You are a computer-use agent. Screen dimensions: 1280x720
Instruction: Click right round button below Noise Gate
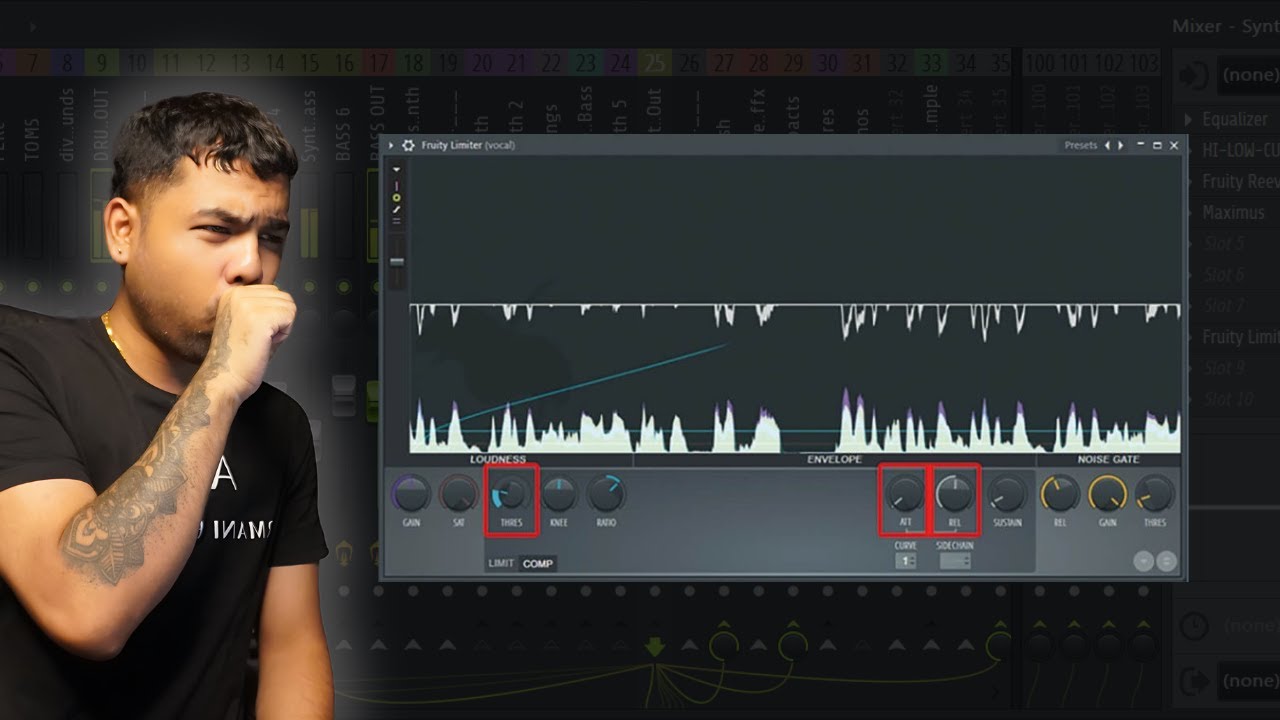click(x=1166, y=561)
